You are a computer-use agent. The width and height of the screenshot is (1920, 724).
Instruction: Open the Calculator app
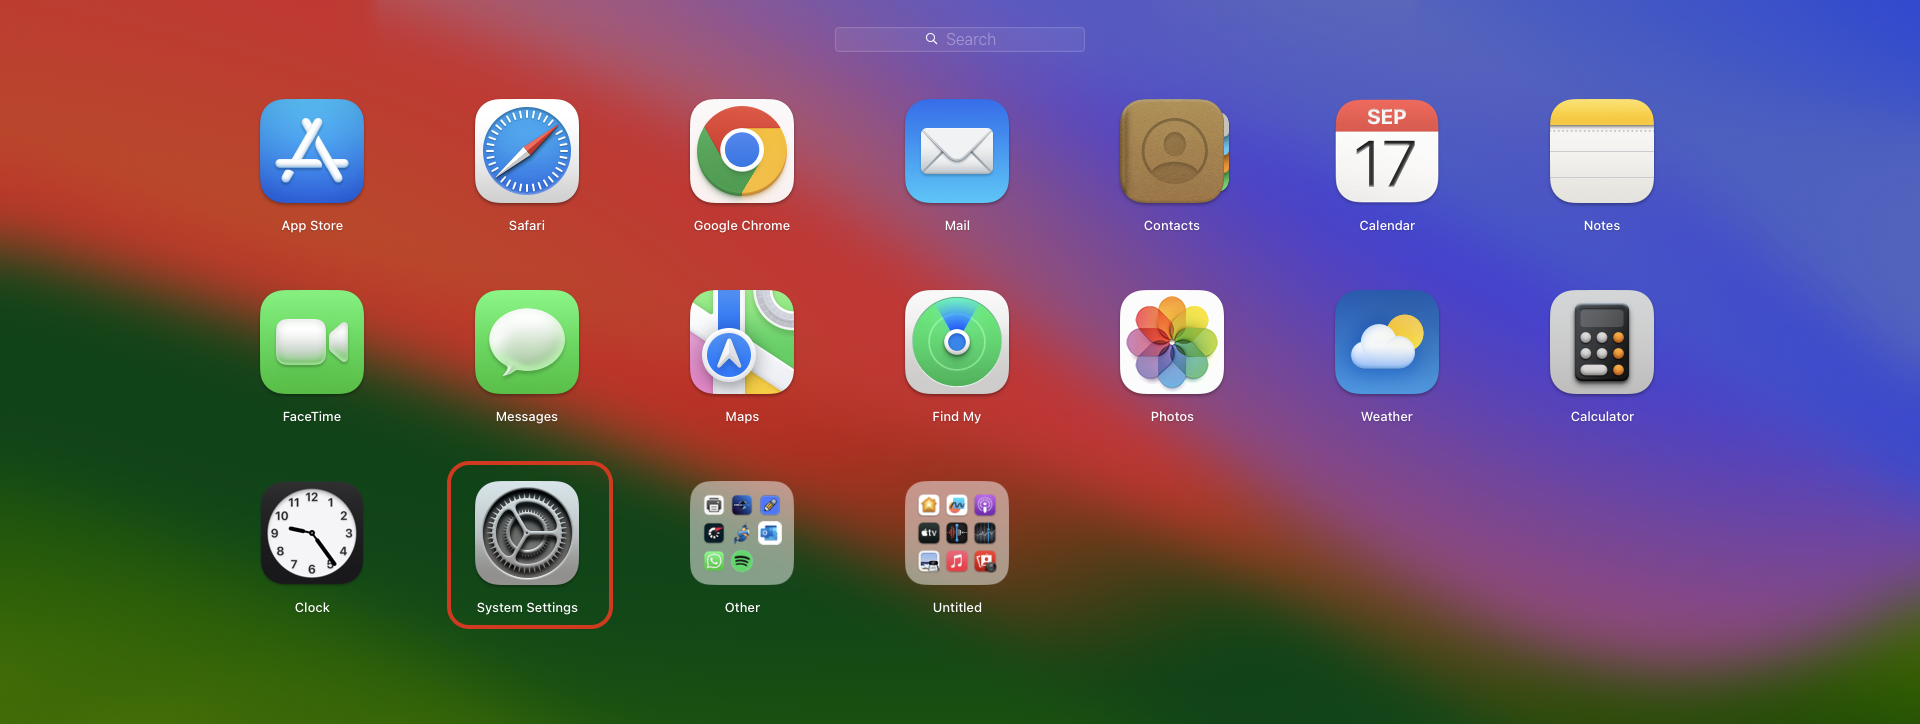coord(1602,342)
